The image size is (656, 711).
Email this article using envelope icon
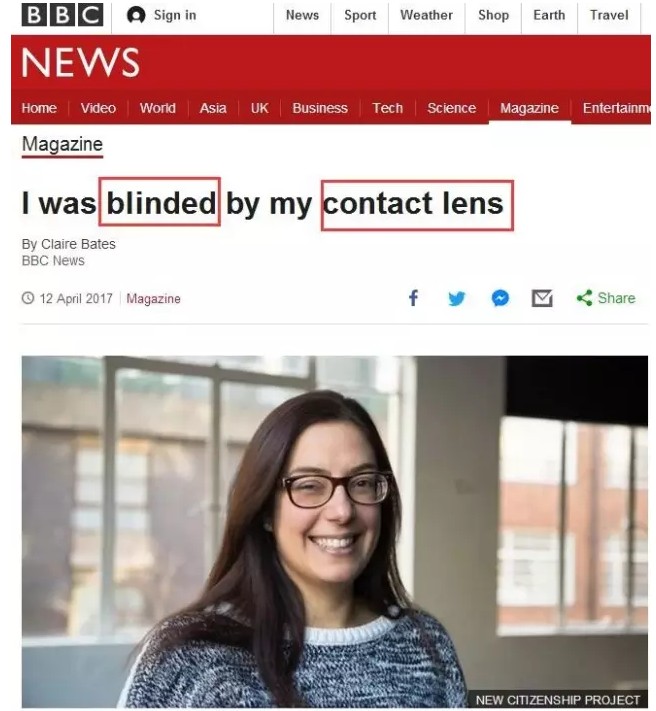point(542,298)
